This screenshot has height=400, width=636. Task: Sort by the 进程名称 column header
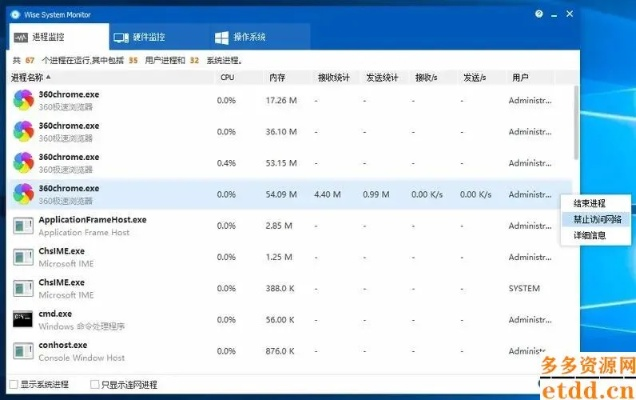(111, 77)
